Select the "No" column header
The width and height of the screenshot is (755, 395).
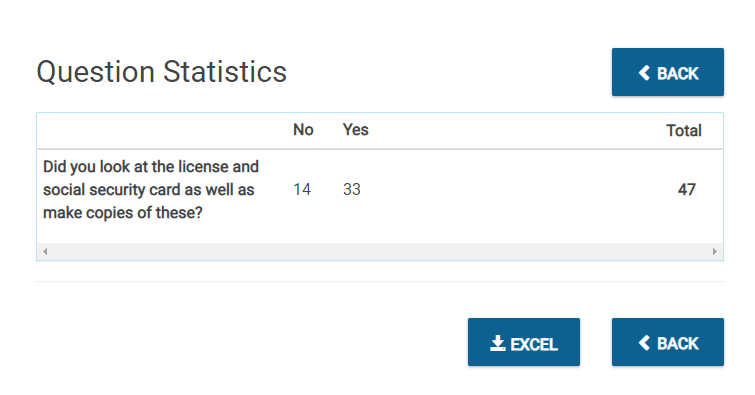[303, 130]
